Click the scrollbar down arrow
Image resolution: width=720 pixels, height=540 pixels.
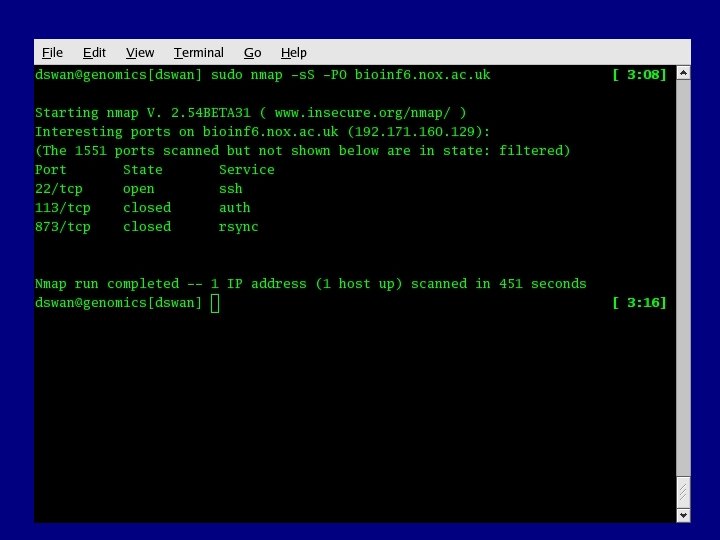coord(683,515)
